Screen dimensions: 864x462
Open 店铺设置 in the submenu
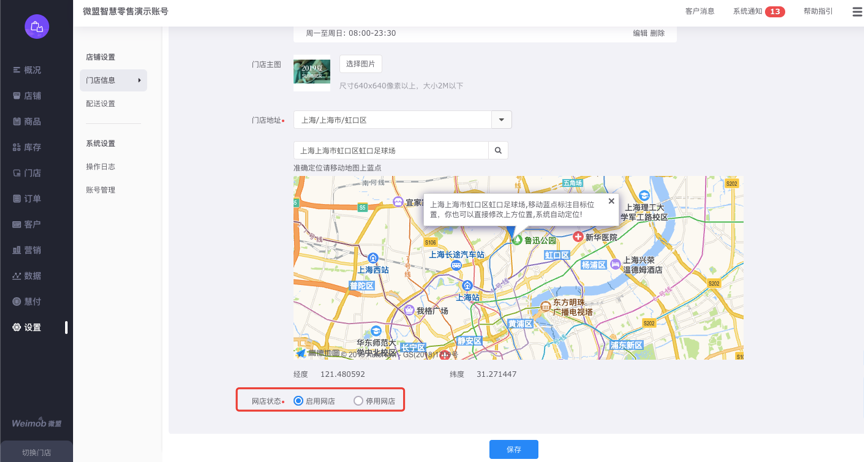[x=100, y=57]
